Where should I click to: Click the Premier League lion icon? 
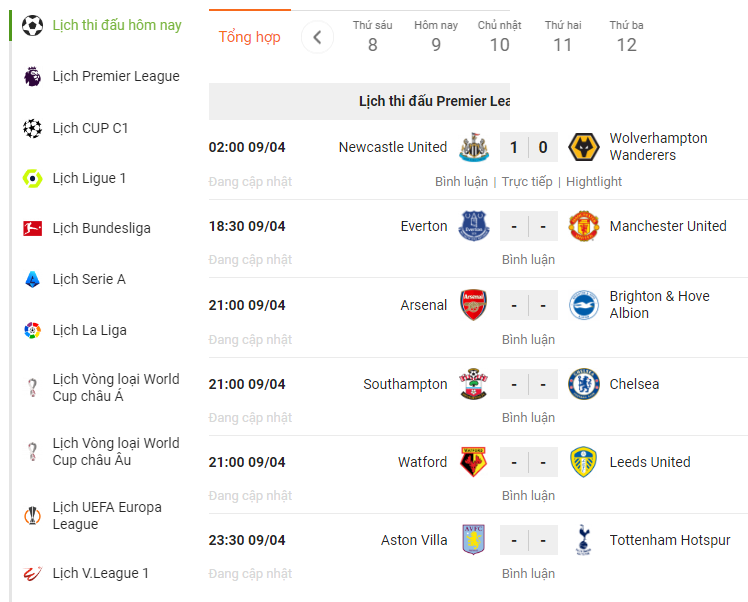tap(32, 76)
